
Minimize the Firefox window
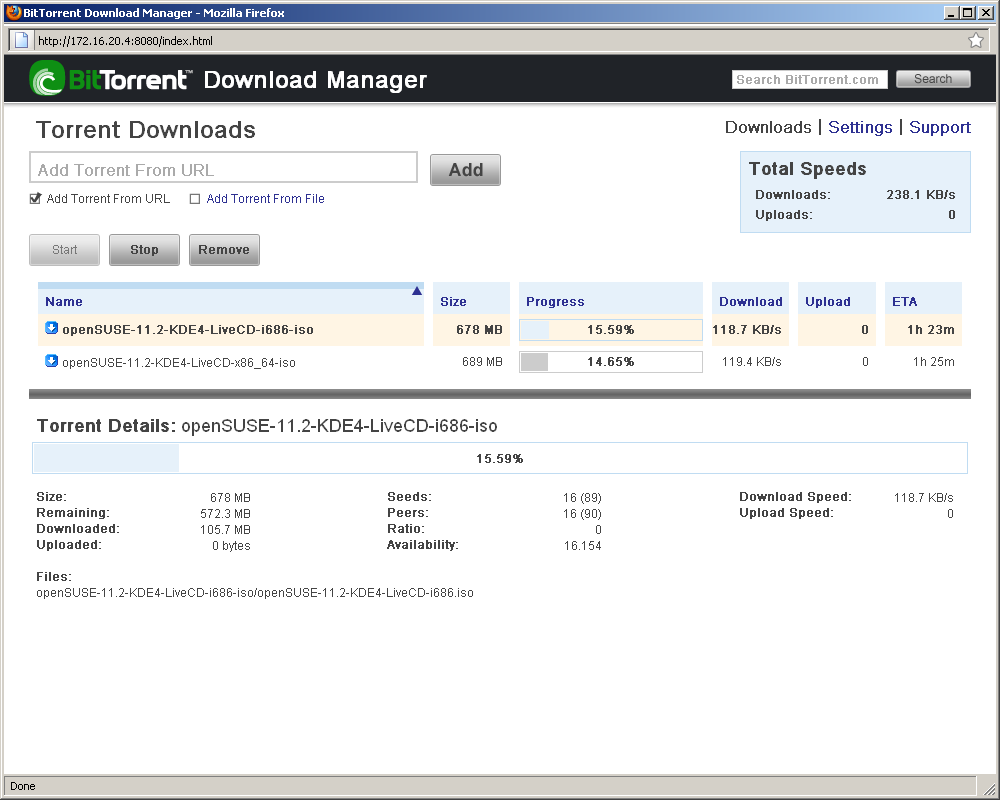click(952, 13)
